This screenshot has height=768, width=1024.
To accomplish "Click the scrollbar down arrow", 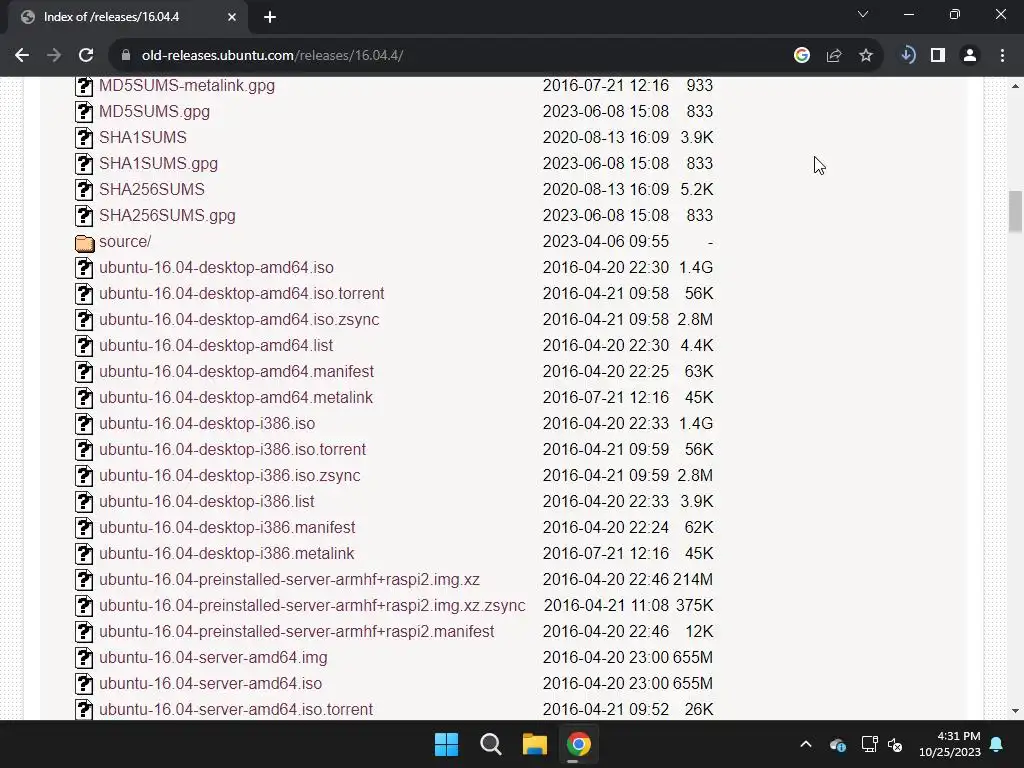I will coord(1015,711).
